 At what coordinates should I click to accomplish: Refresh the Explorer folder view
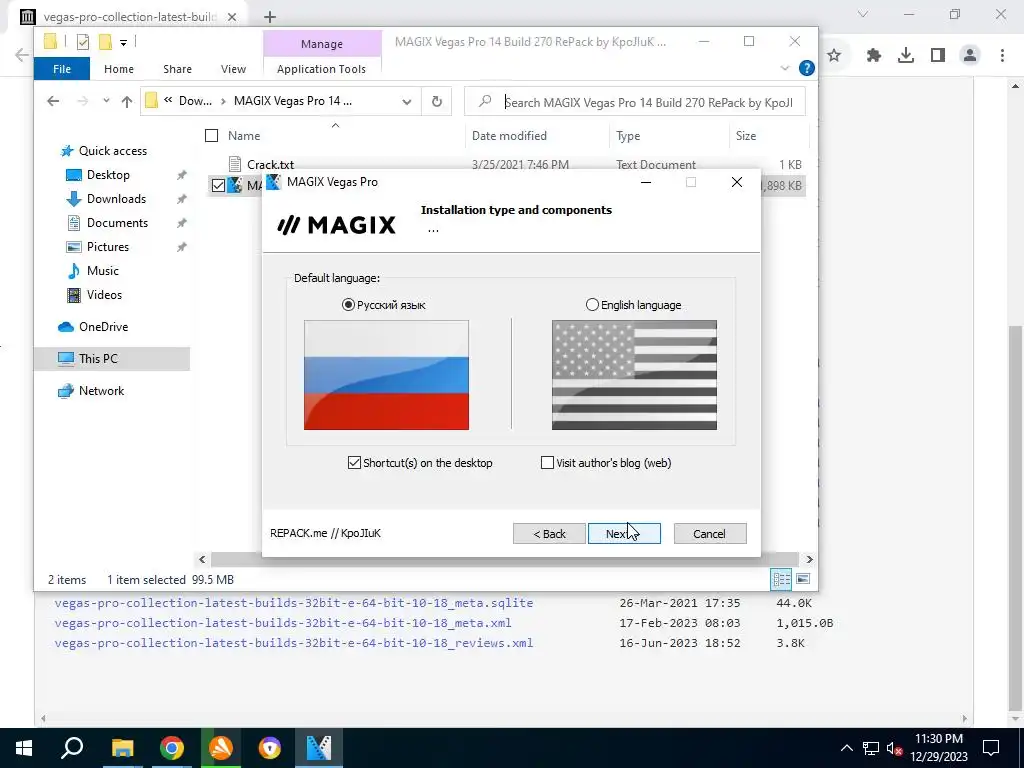[x=437, y=101]
